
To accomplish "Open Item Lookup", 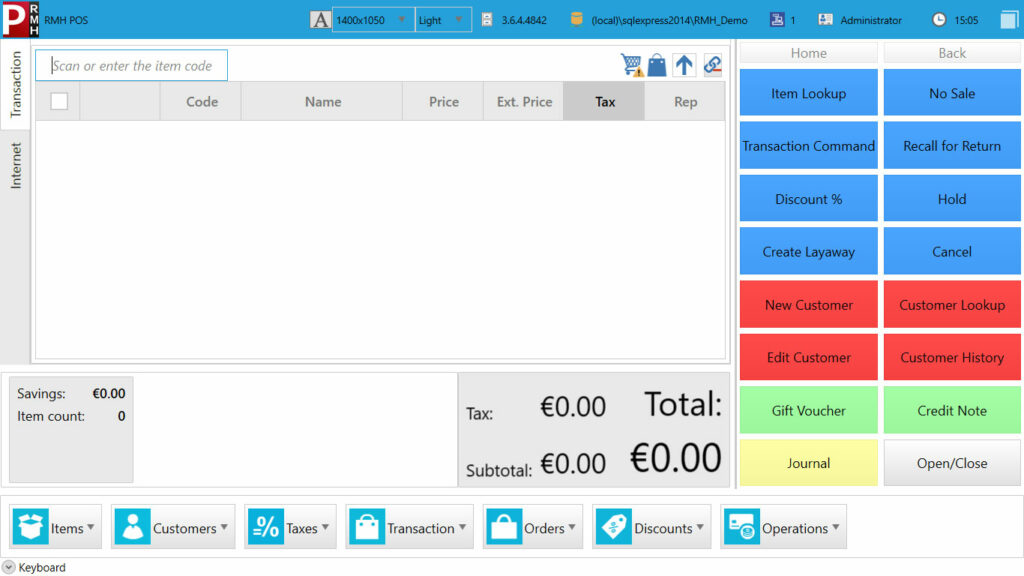I will click(808, 93).
